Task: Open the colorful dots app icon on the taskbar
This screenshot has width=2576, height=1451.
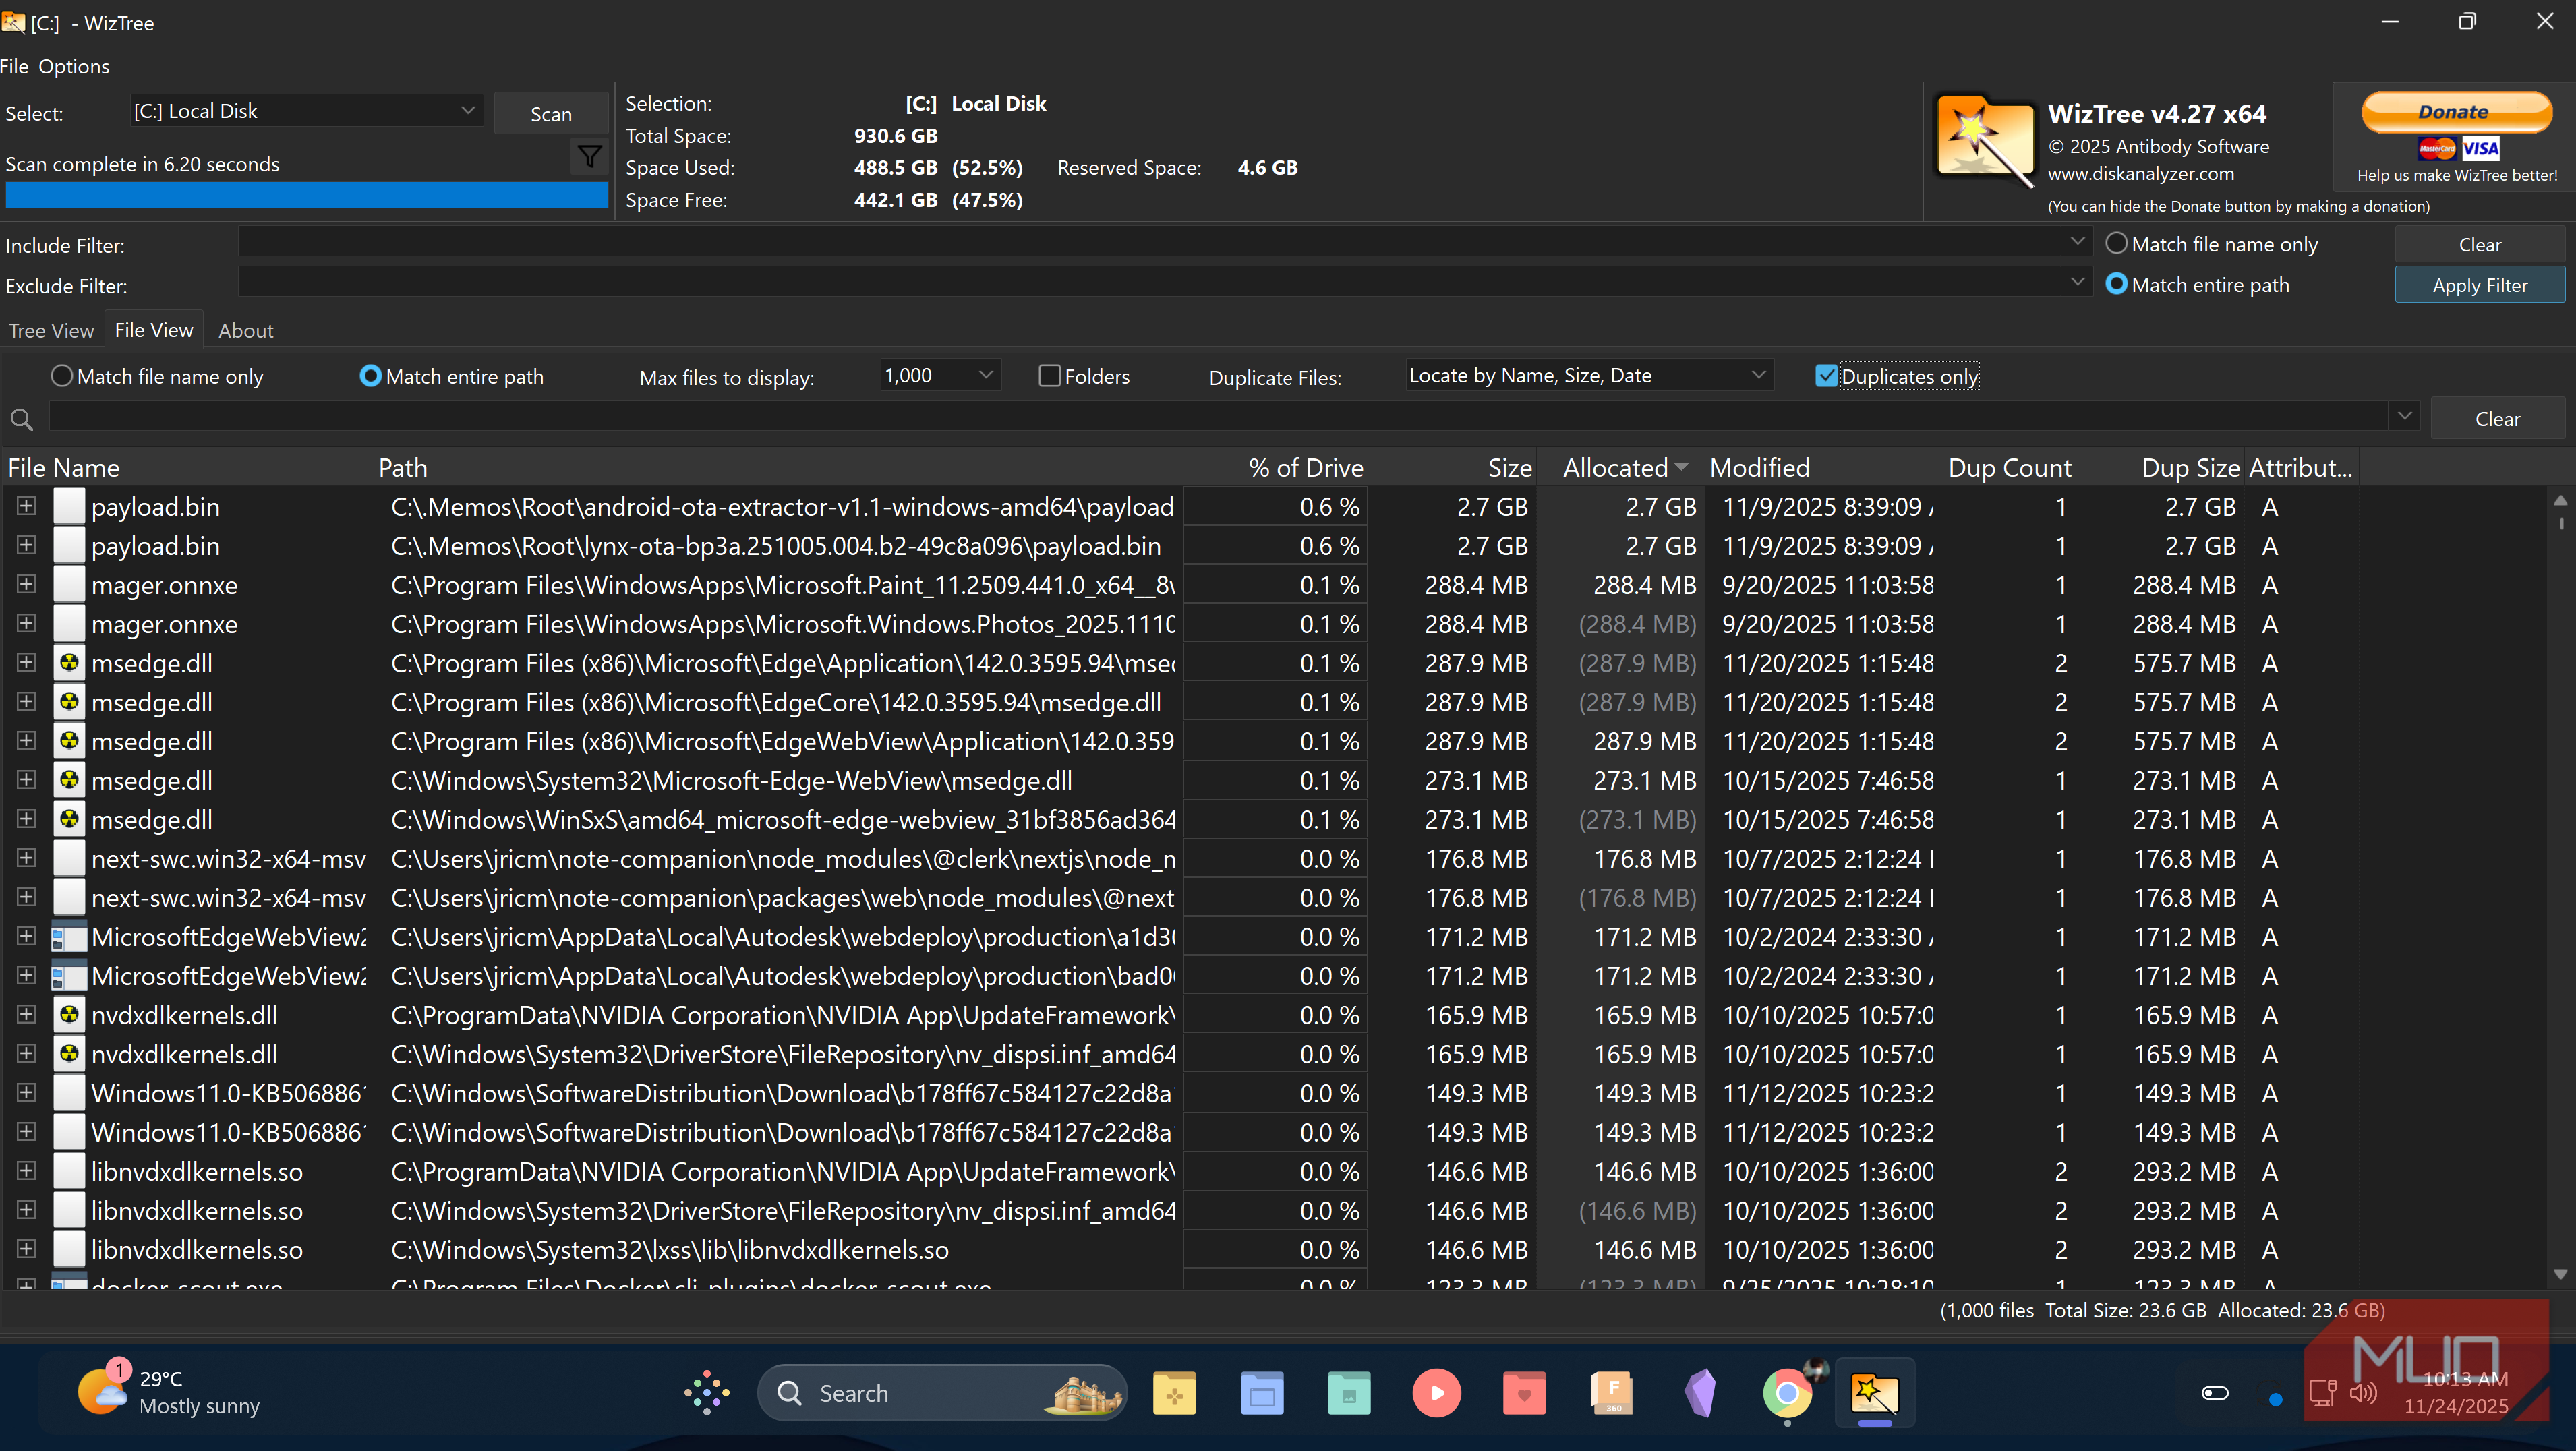Action: (x=707, y=1392)
